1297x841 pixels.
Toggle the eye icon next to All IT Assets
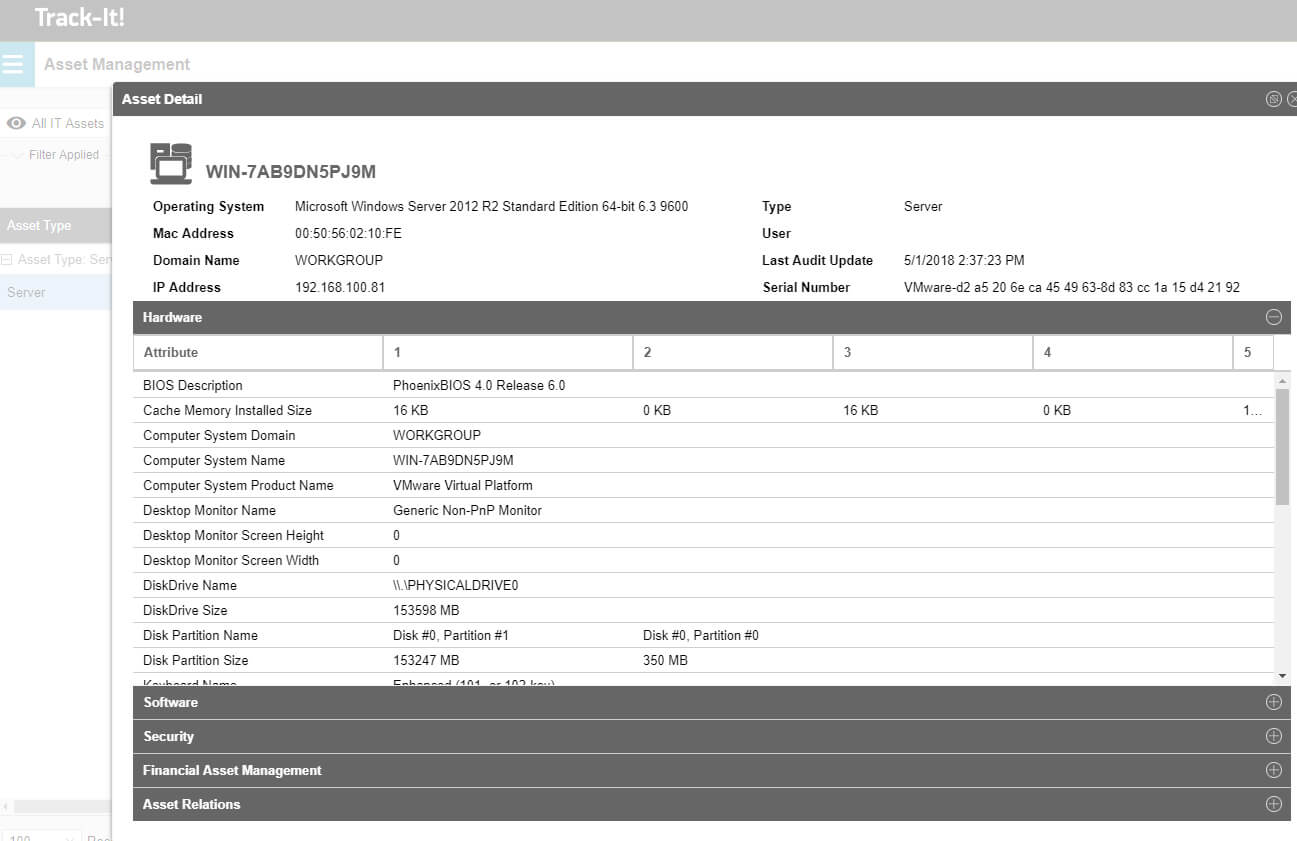coord(14,122)
